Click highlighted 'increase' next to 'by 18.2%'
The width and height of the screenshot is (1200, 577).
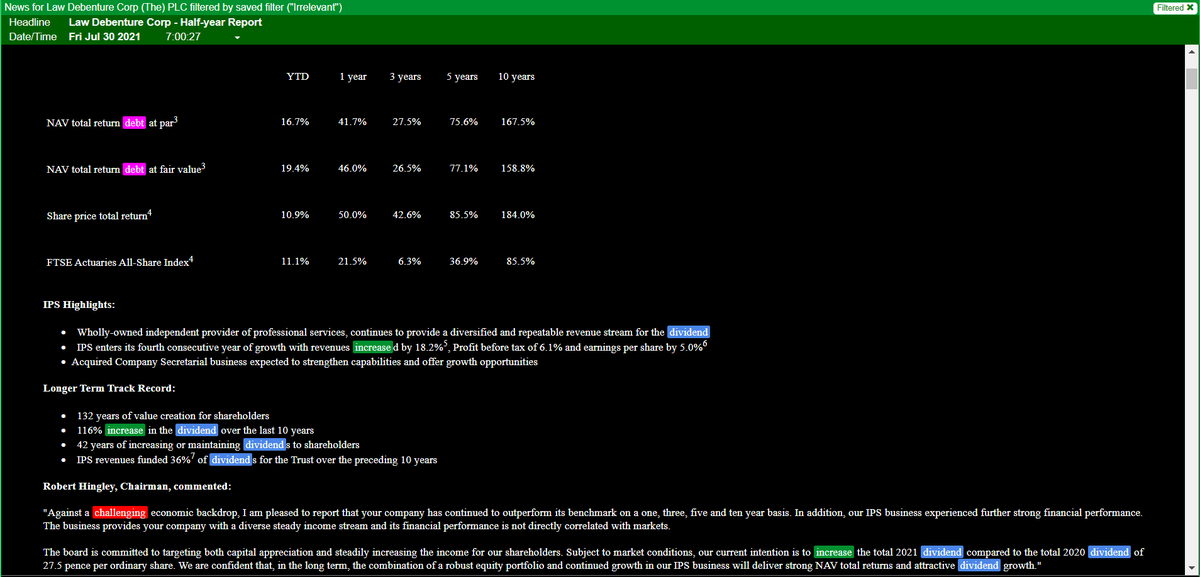[373, 347]
